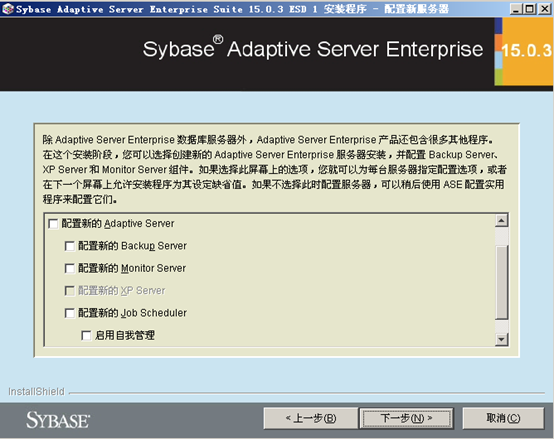Click the list scrollbar up arrow
This screenshot has height=439, width=554.
click(x=502, y=221)
